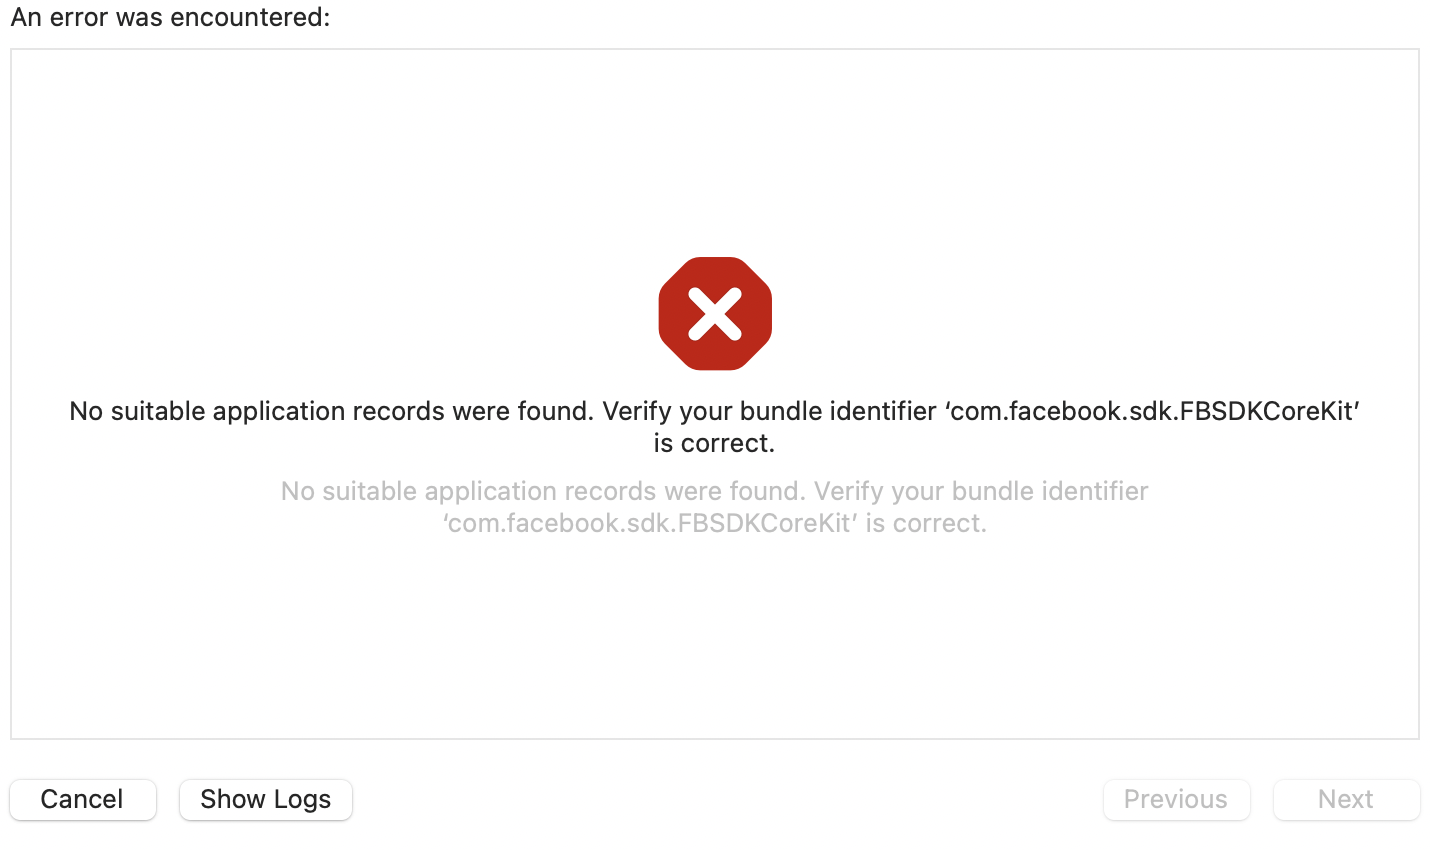Click 'com.facebook.sdk.FBSDKCoreKit' in the grey message
This screenshot has width=1430, height=850.
(x=651, y=523)
